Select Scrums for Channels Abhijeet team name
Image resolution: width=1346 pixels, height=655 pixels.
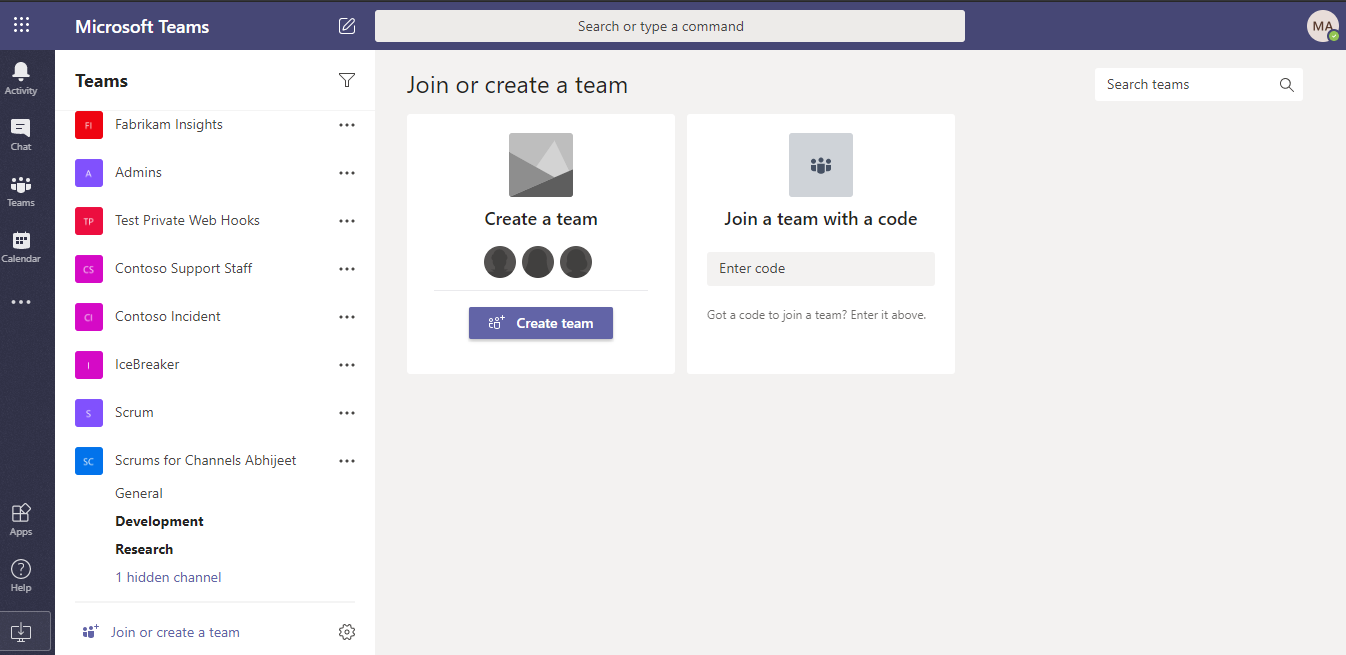click(206, 461)
